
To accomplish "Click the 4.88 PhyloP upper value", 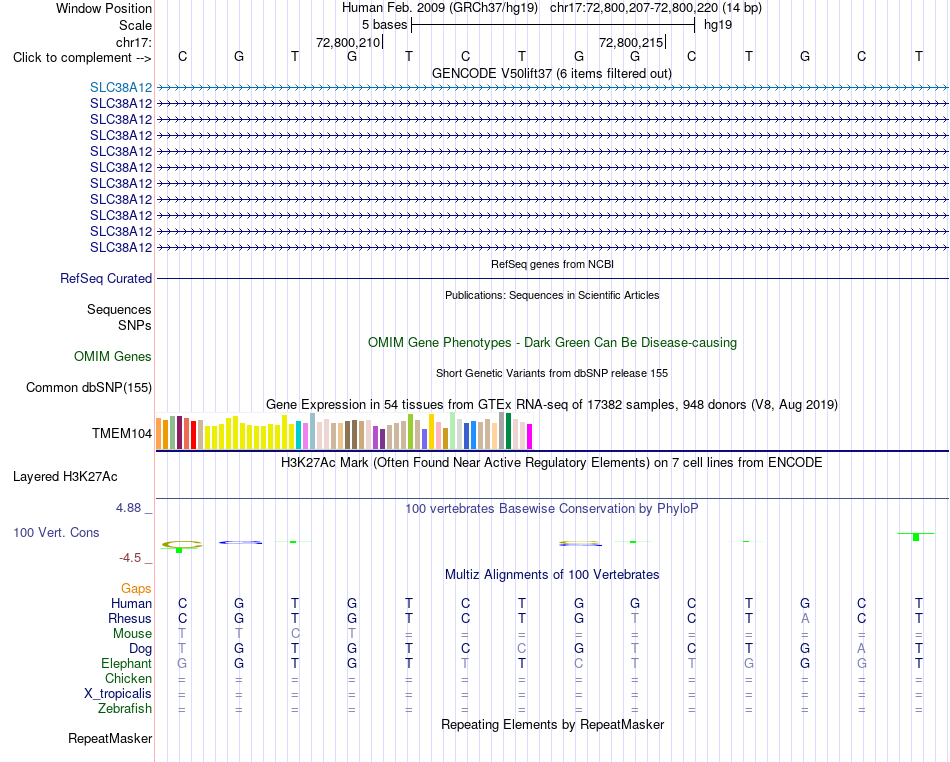I will click(129, 508).
